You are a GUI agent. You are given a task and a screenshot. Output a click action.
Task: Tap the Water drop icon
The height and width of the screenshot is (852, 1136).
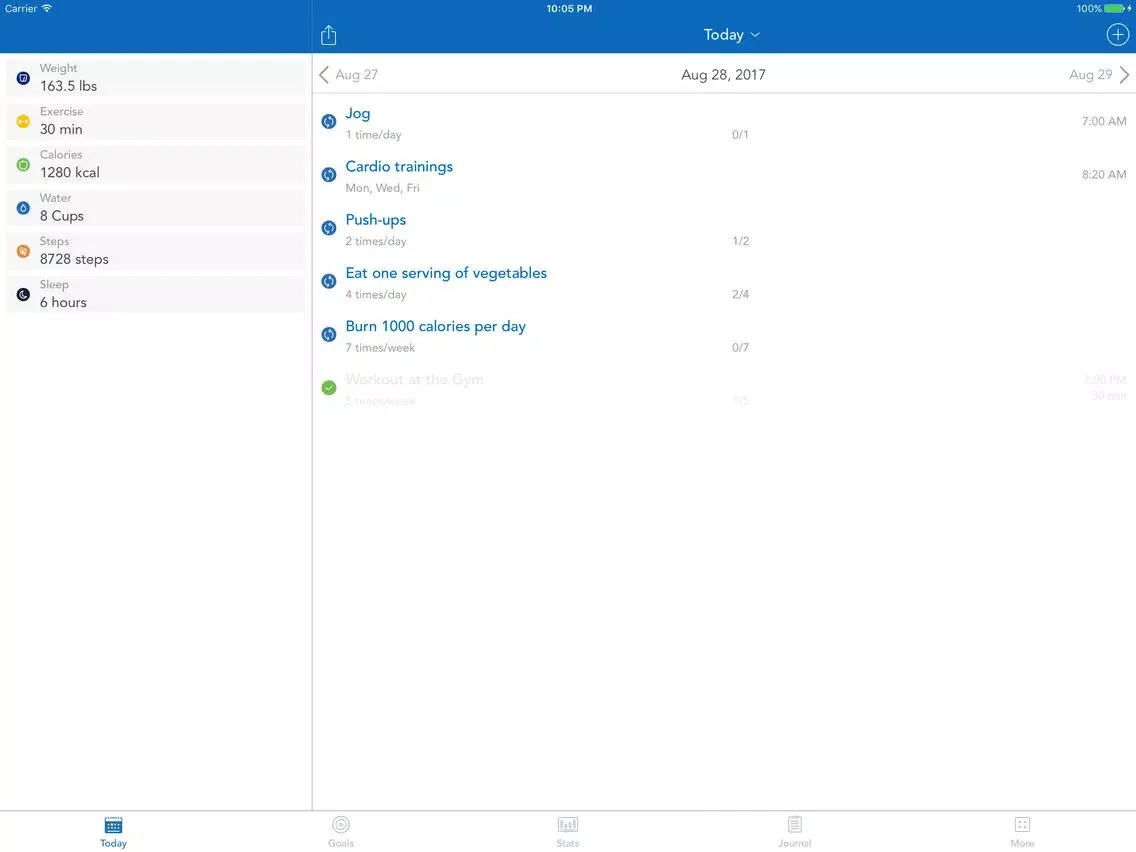[x=22, y=207]
